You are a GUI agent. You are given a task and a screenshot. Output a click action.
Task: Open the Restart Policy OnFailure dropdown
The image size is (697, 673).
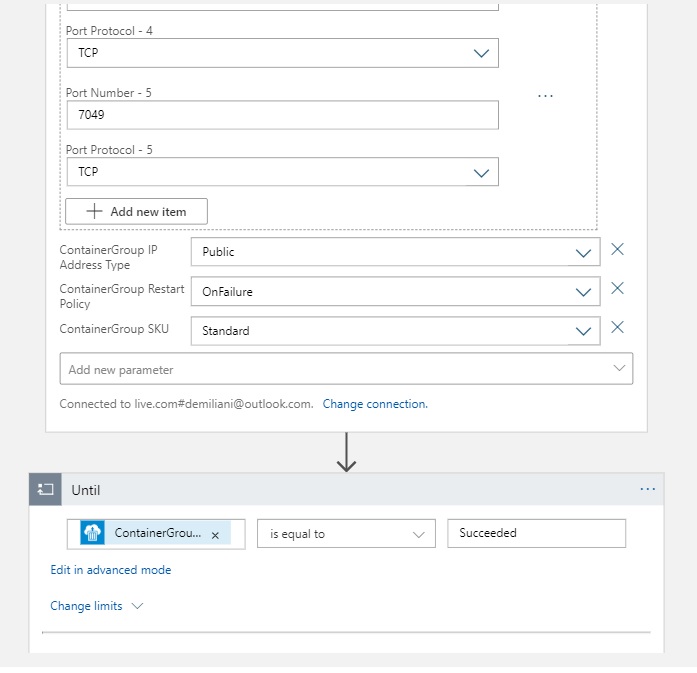pos(583,292)
